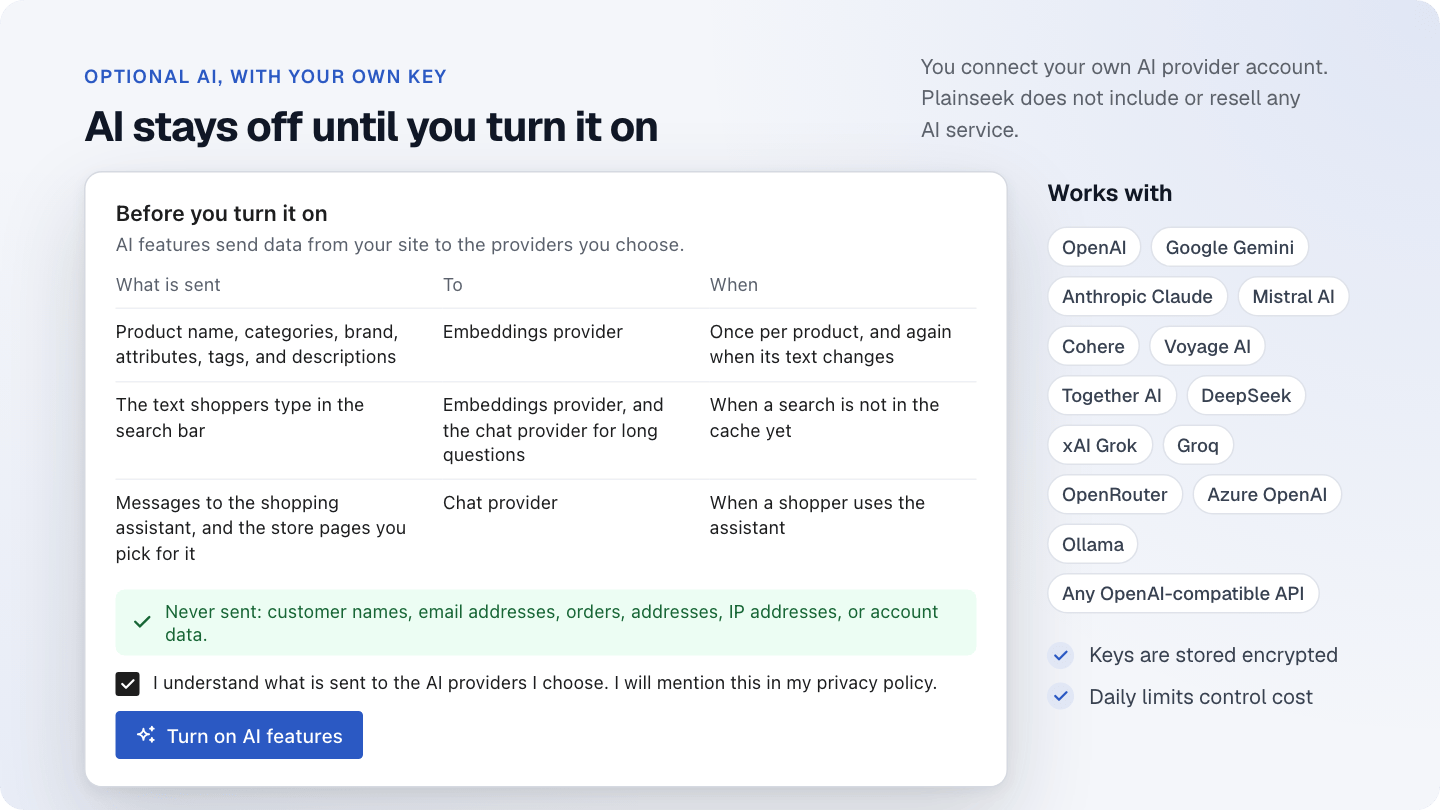Screen dimensions: 1440x810
Task: Click the 'Embeddings provider' cell in first row
Action: click(x=533, y=332)
